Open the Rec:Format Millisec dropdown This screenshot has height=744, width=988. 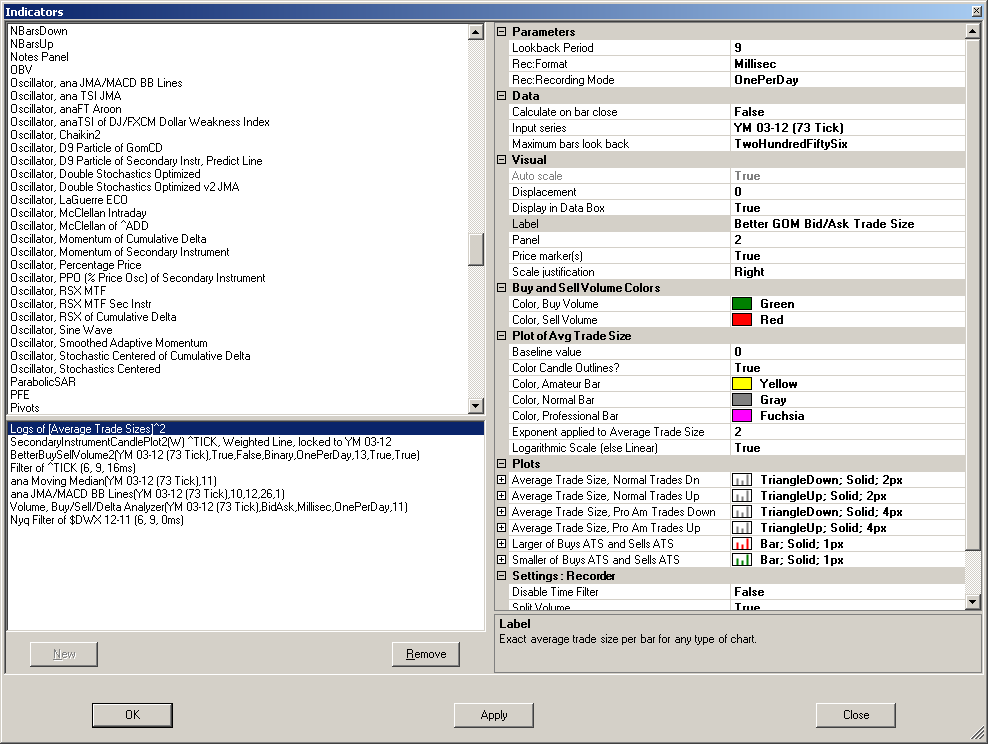[x=847, y=64]
